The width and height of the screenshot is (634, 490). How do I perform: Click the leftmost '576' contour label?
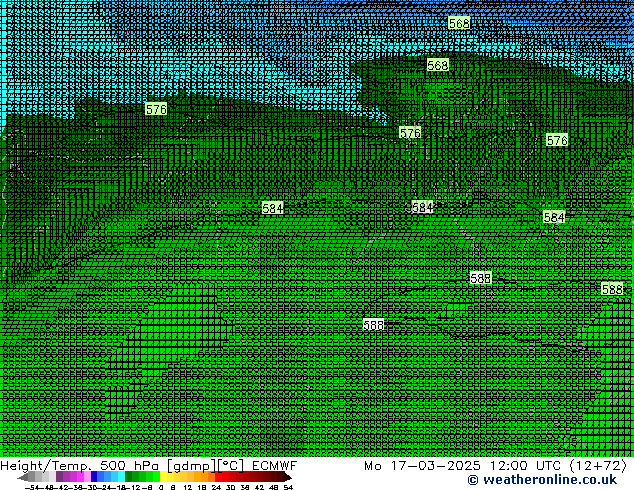click(156, 109)
